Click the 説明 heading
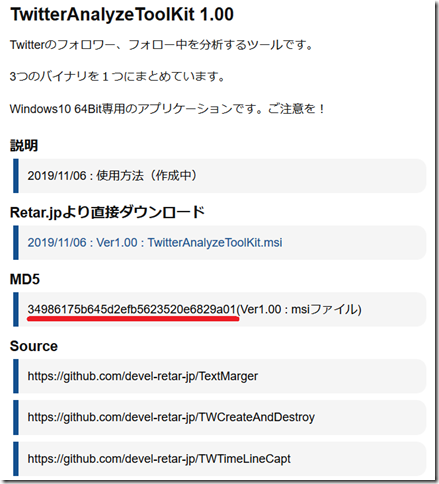Image resolution: width=439 pixels, height=484 pixels. pyautogui.click(x=24, y=145)
